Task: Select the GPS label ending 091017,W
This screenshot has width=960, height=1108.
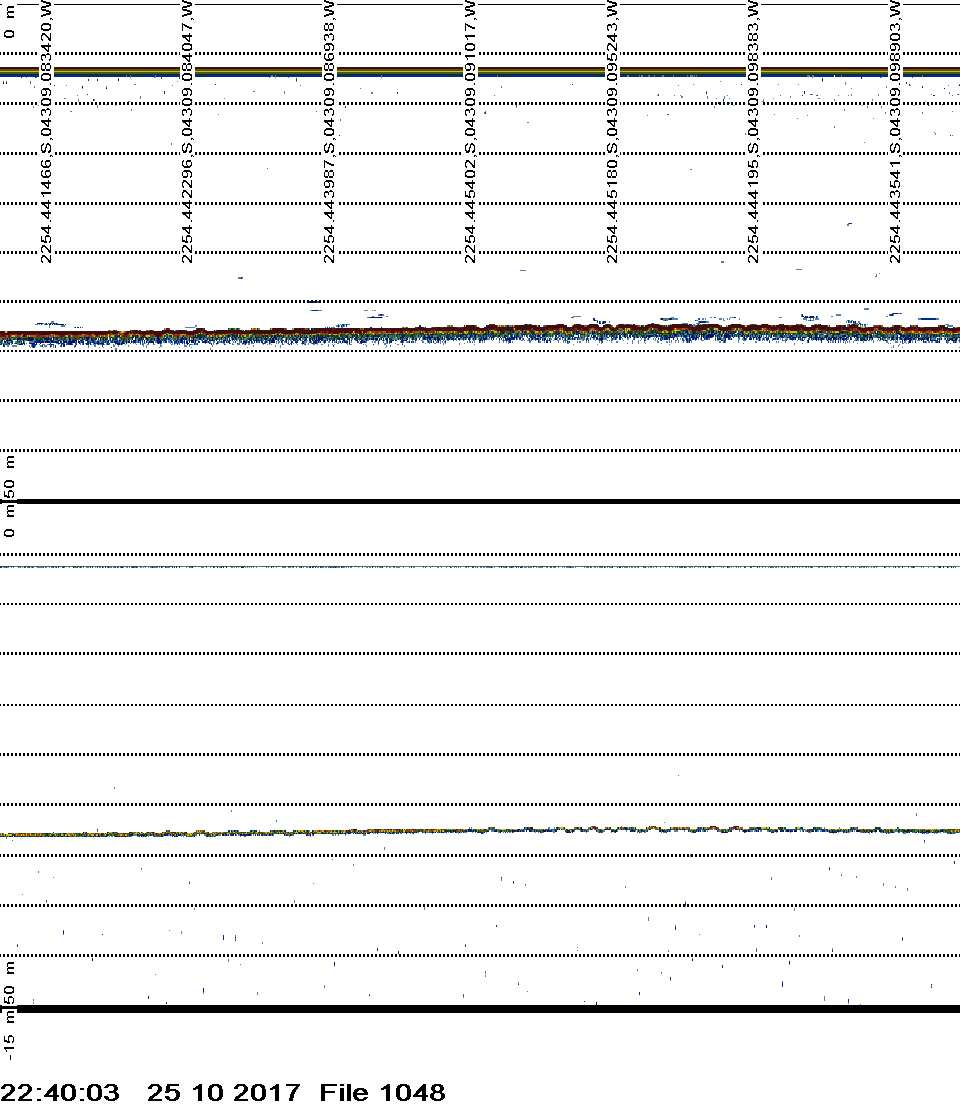Action: tap(471, 131)
